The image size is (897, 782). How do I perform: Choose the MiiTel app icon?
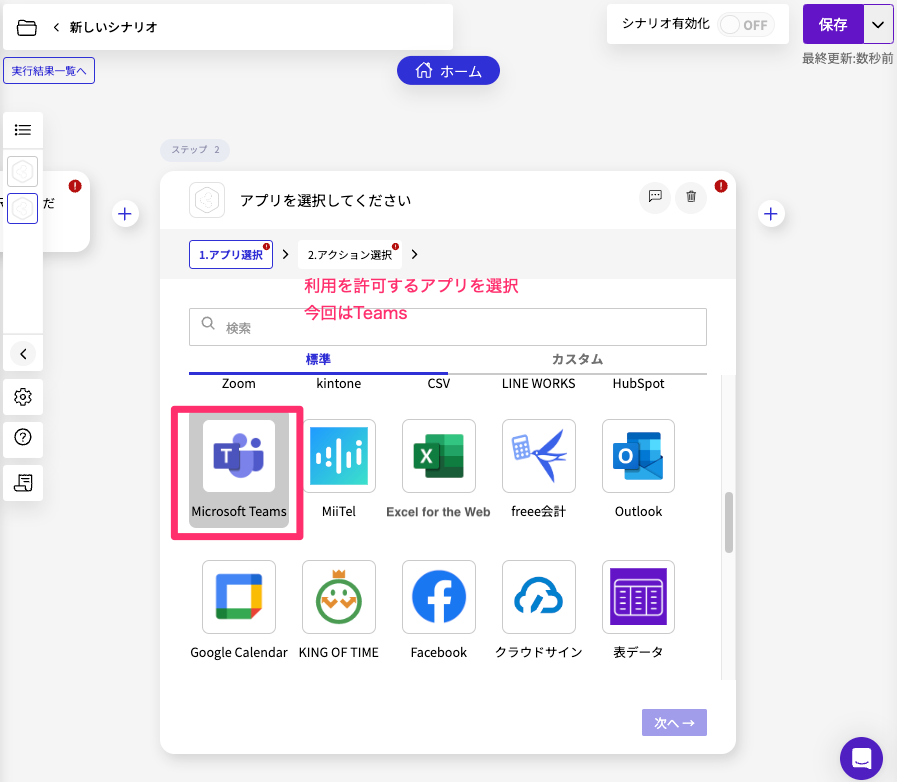click(x=339, y=456)
